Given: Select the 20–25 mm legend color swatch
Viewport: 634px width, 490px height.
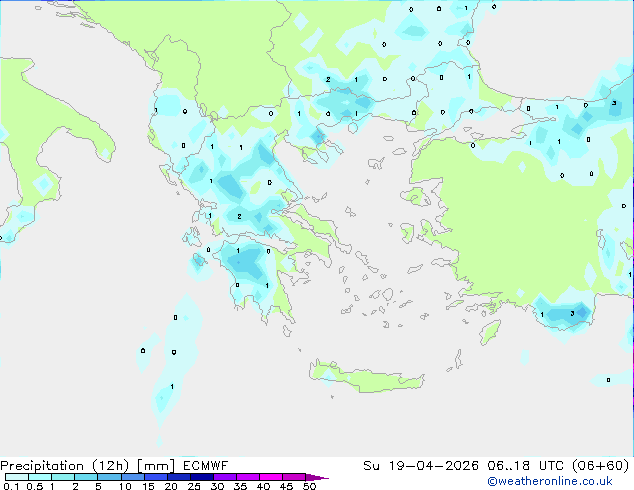Looking at the screenshot, I should point(178,477).
